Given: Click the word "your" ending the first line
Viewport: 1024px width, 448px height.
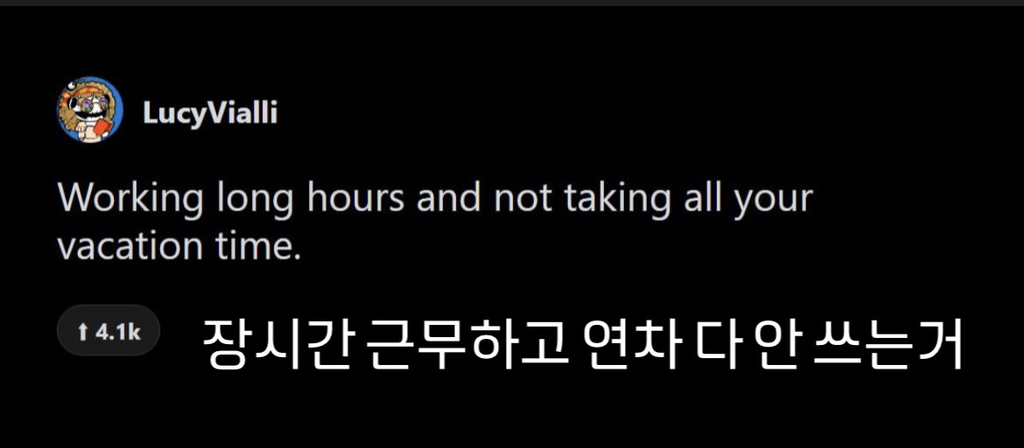Looking at the screenshot, I should (x=772, y=199).
